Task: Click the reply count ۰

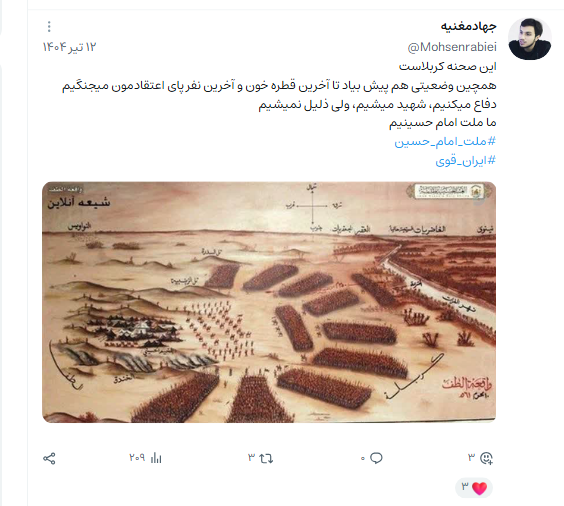Action: (363, 458)
